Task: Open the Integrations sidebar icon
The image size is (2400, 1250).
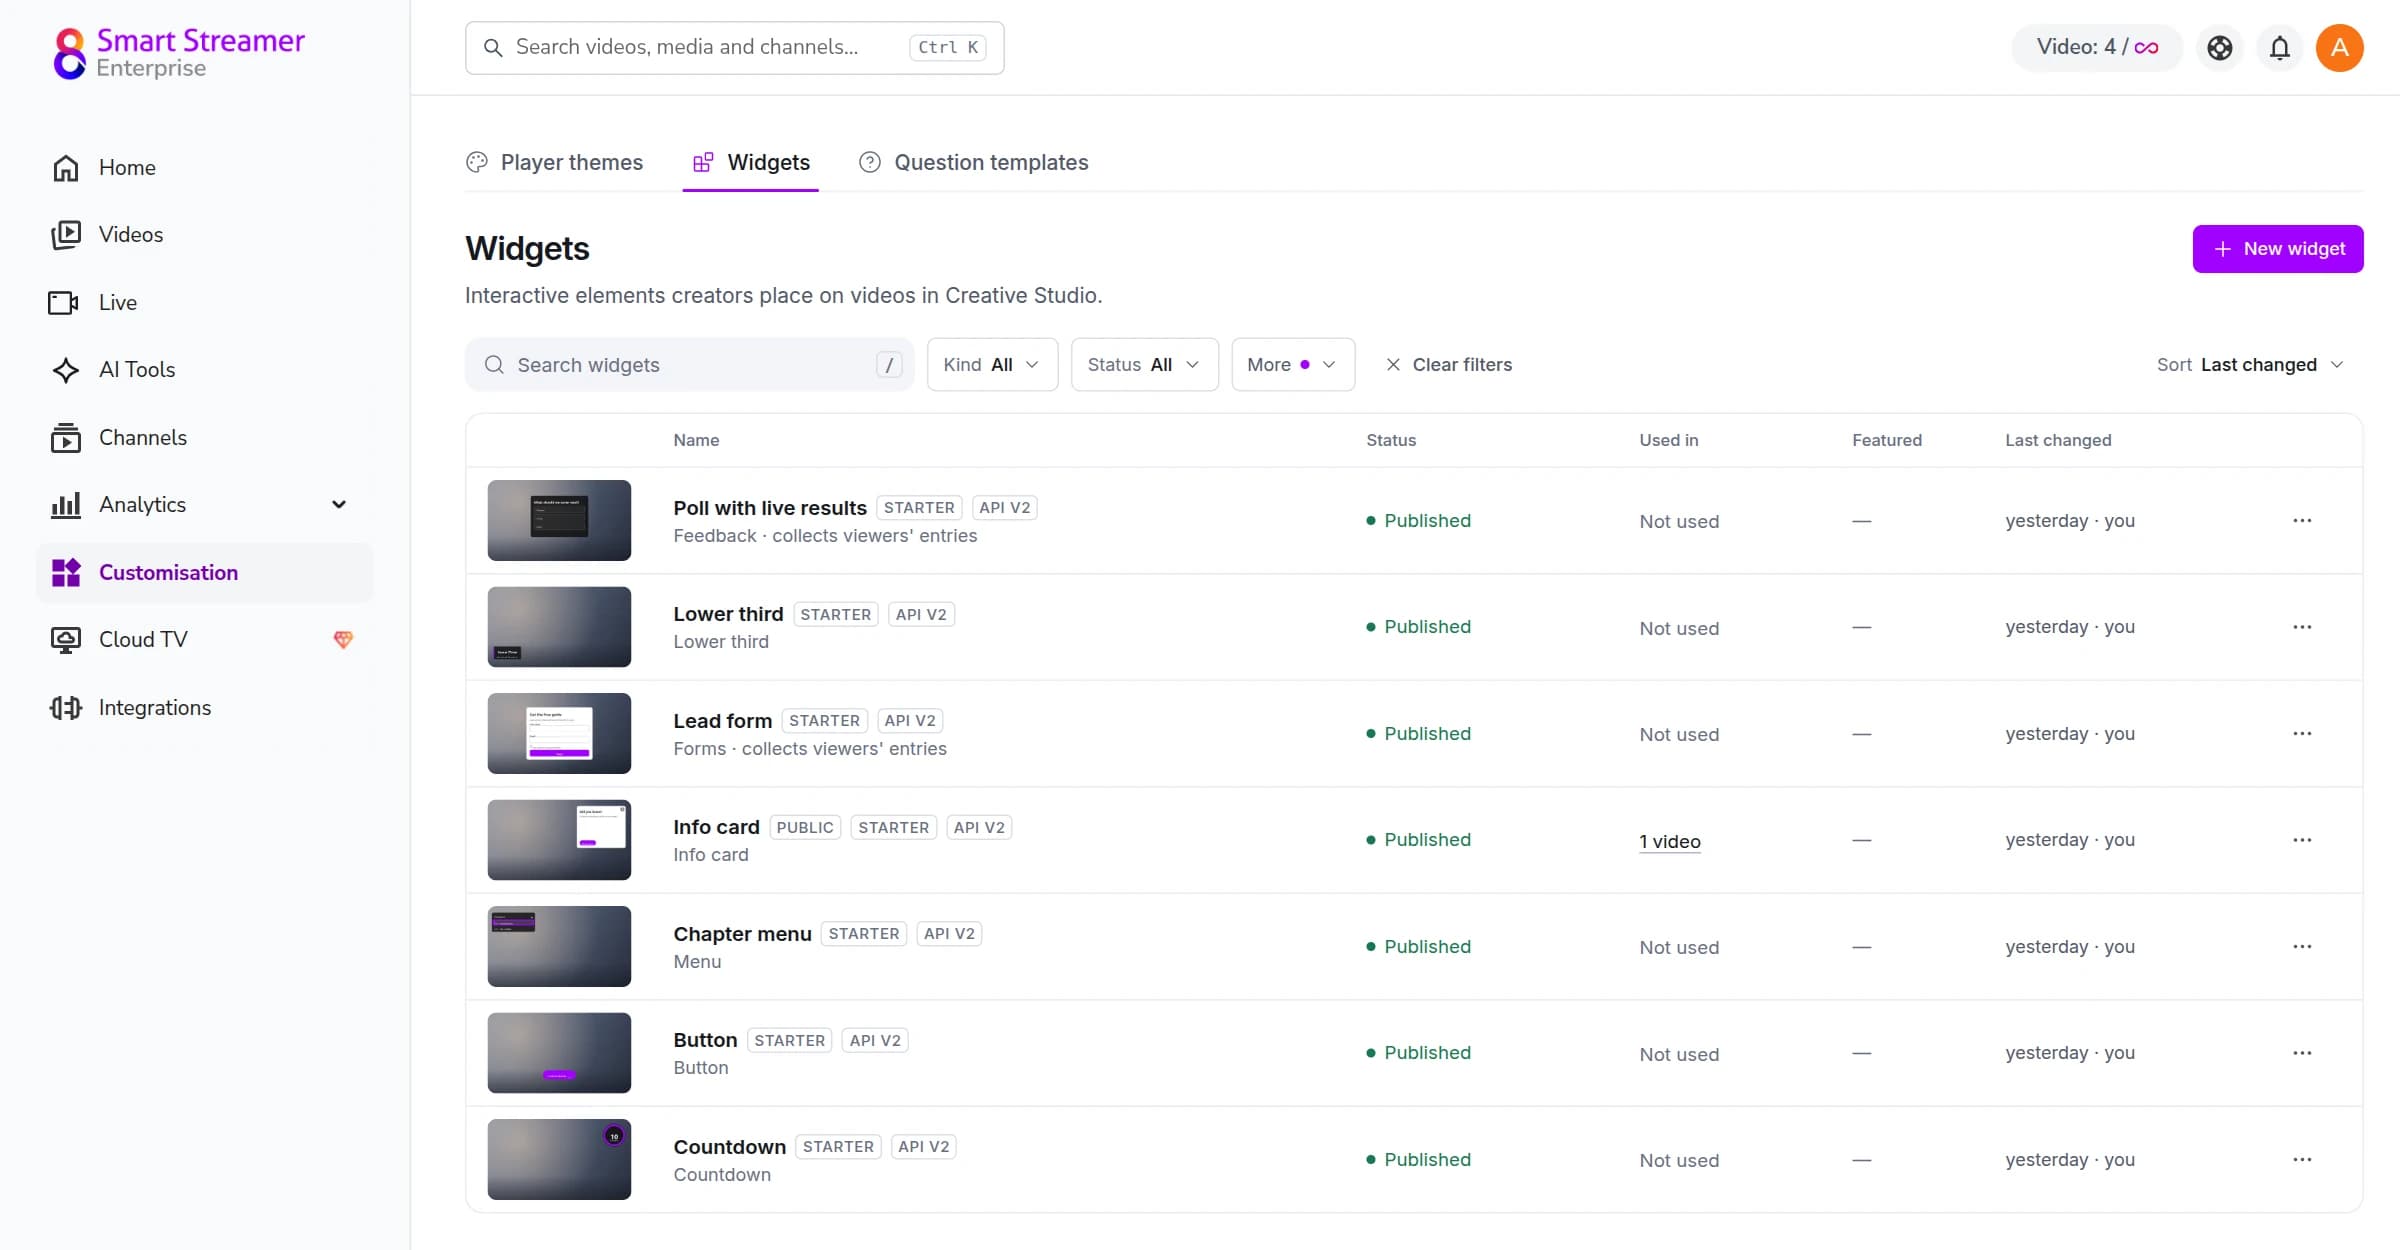Action: click(x=66, y=707)
